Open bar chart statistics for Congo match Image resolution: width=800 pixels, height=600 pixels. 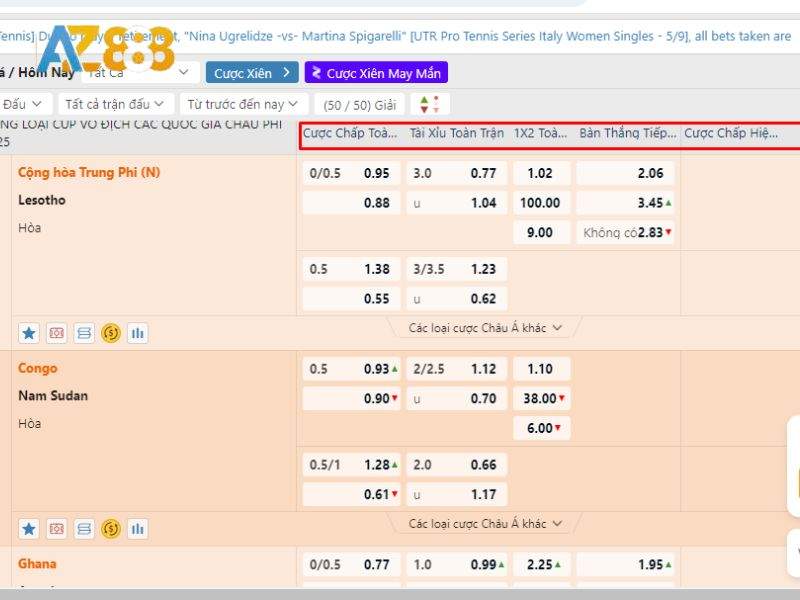[x=138, y=529]
